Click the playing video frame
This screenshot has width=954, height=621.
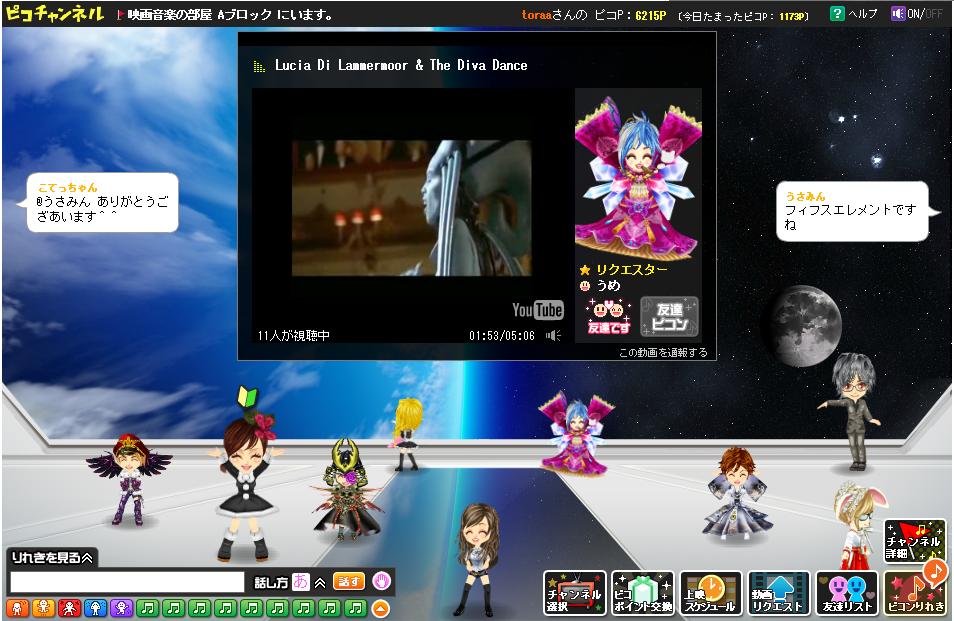tap(411, 208)
